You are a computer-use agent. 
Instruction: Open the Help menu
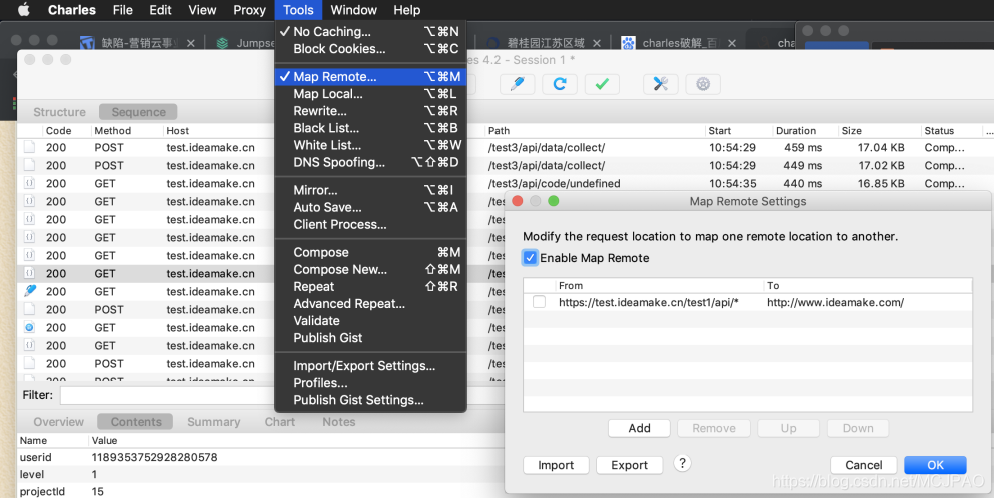(x=406, y=10)
